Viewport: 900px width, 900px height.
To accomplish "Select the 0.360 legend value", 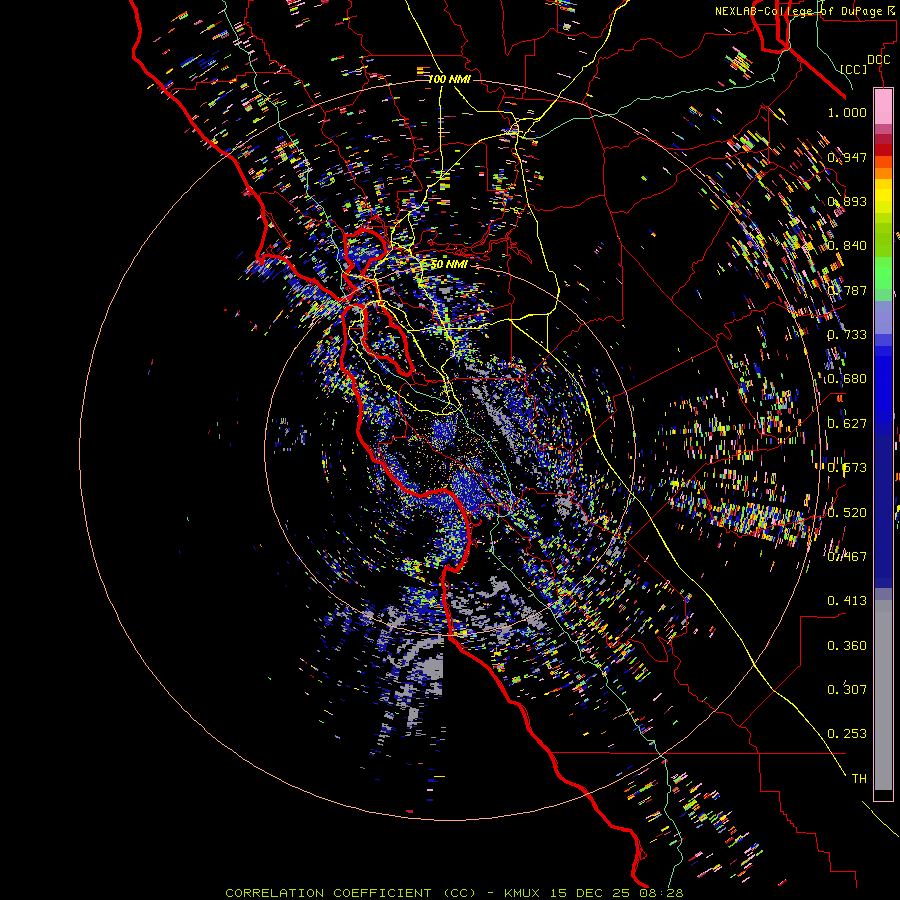I will (x=847, y=646).
